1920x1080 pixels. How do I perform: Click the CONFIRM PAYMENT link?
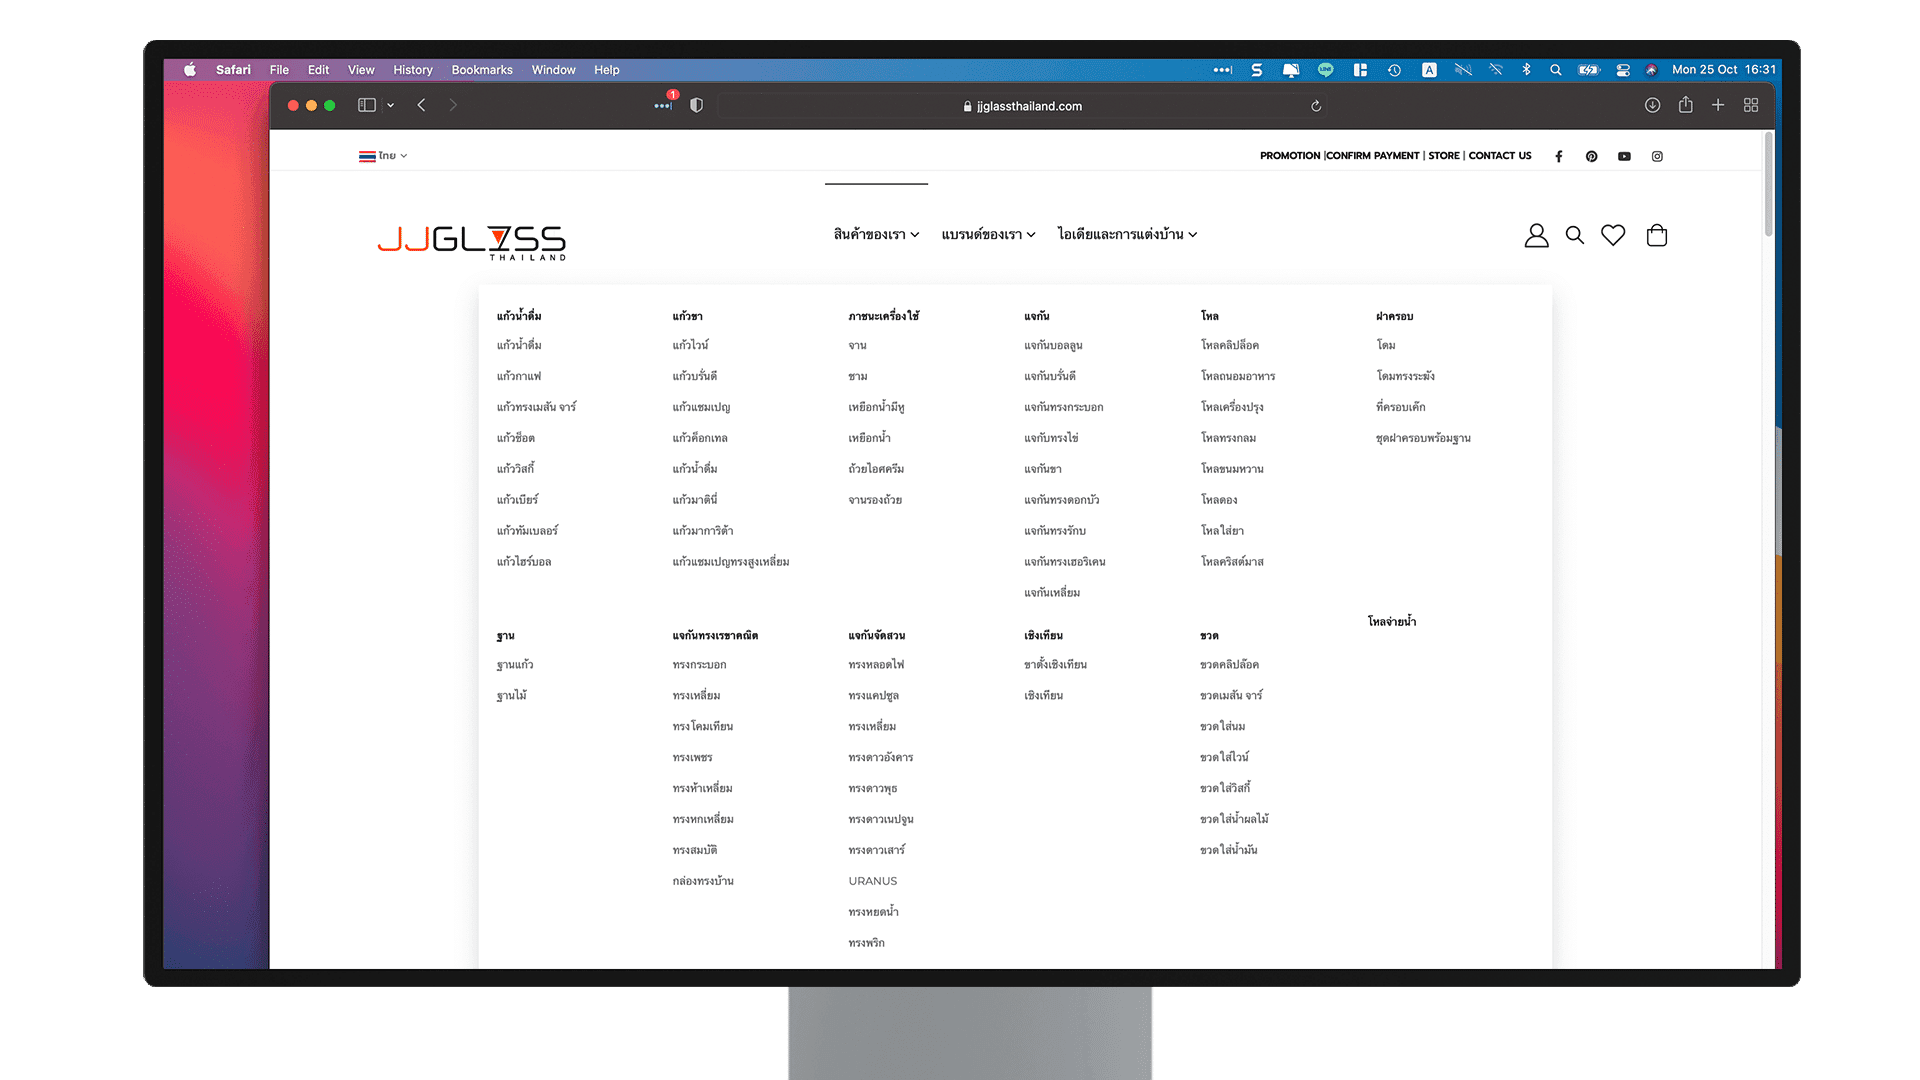pos(1373,156)
